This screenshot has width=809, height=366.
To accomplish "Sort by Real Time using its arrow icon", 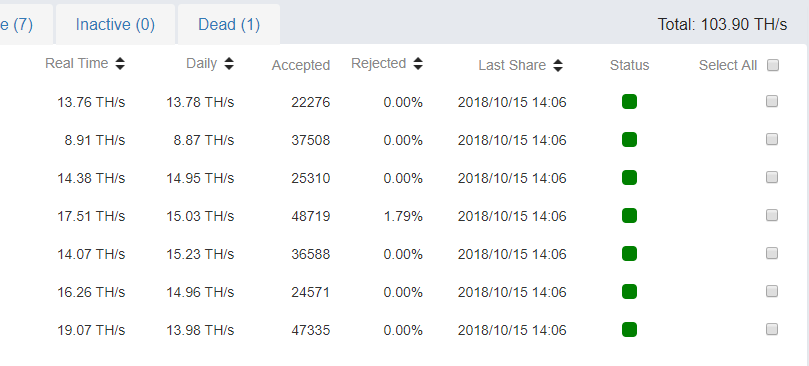I will click(x=120, y=63).
